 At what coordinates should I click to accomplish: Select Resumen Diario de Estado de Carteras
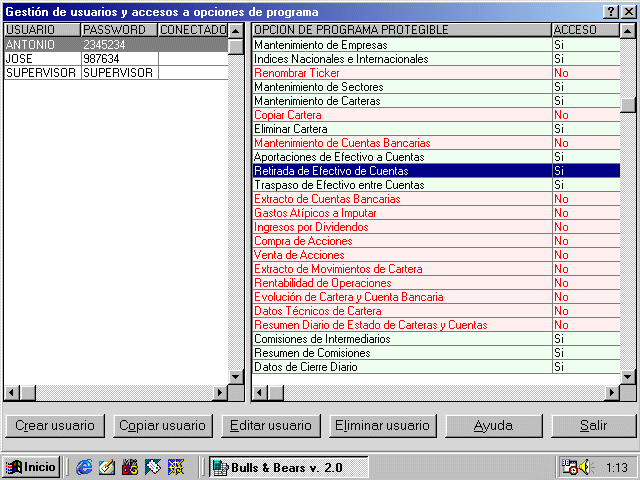pyautogui.click(x=436, y=325)
